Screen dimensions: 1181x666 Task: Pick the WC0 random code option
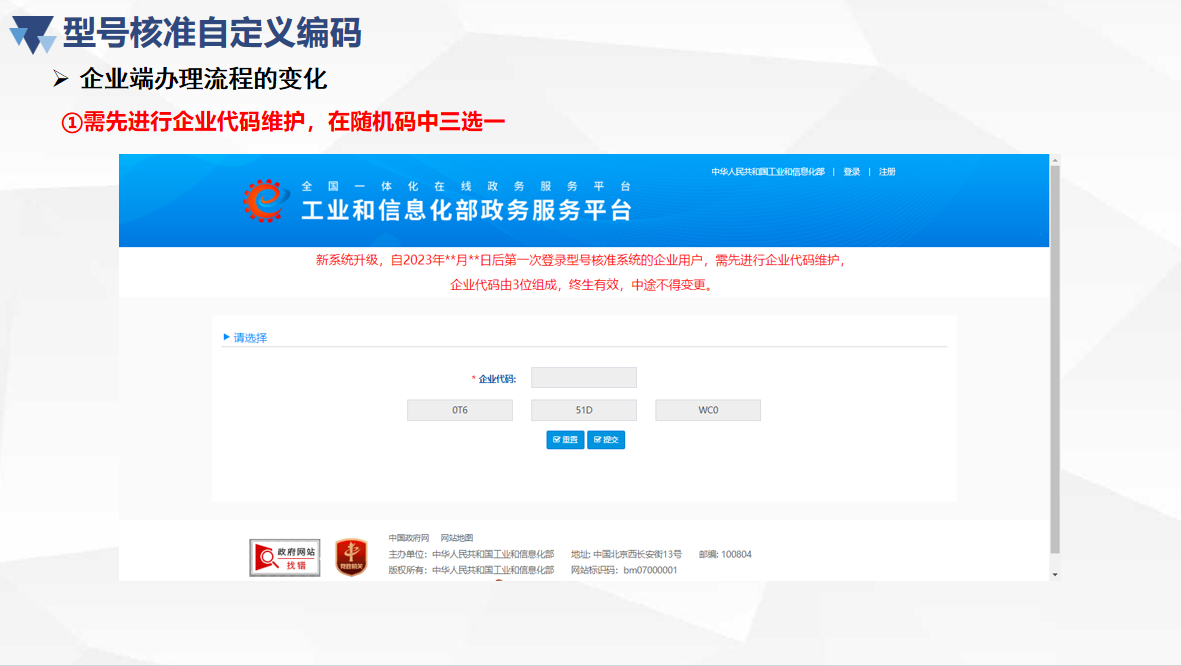coord(708,410)
